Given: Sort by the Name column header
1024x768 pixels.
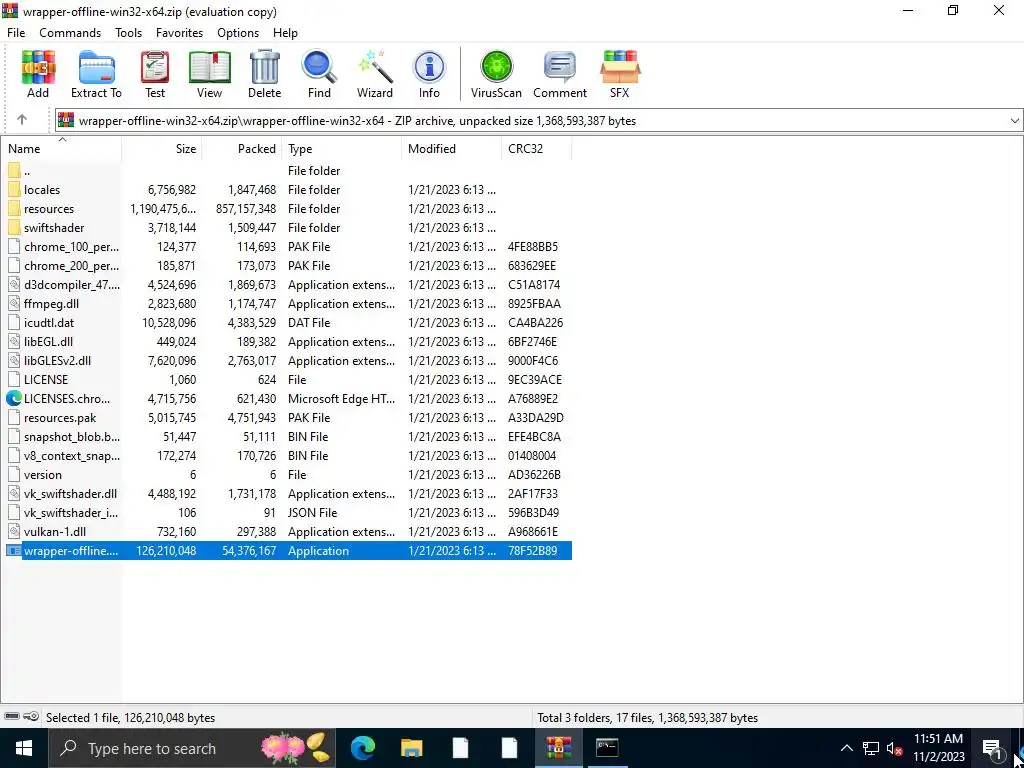Looking at the screenshot, I should (61, 149).
